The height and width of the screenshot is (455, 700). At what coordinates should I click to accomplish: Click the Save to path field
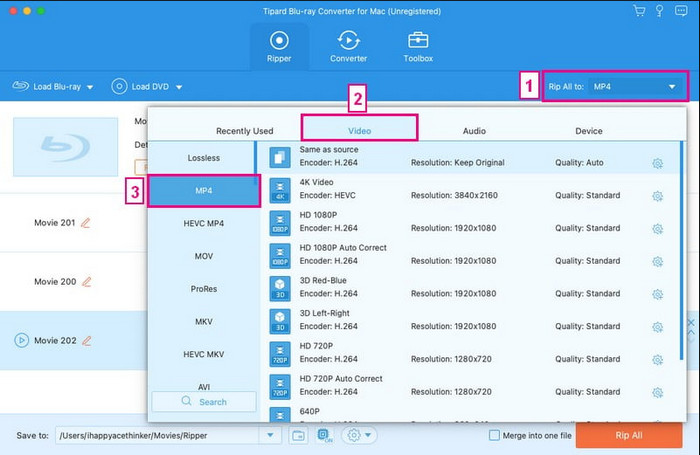pos(157,435)
